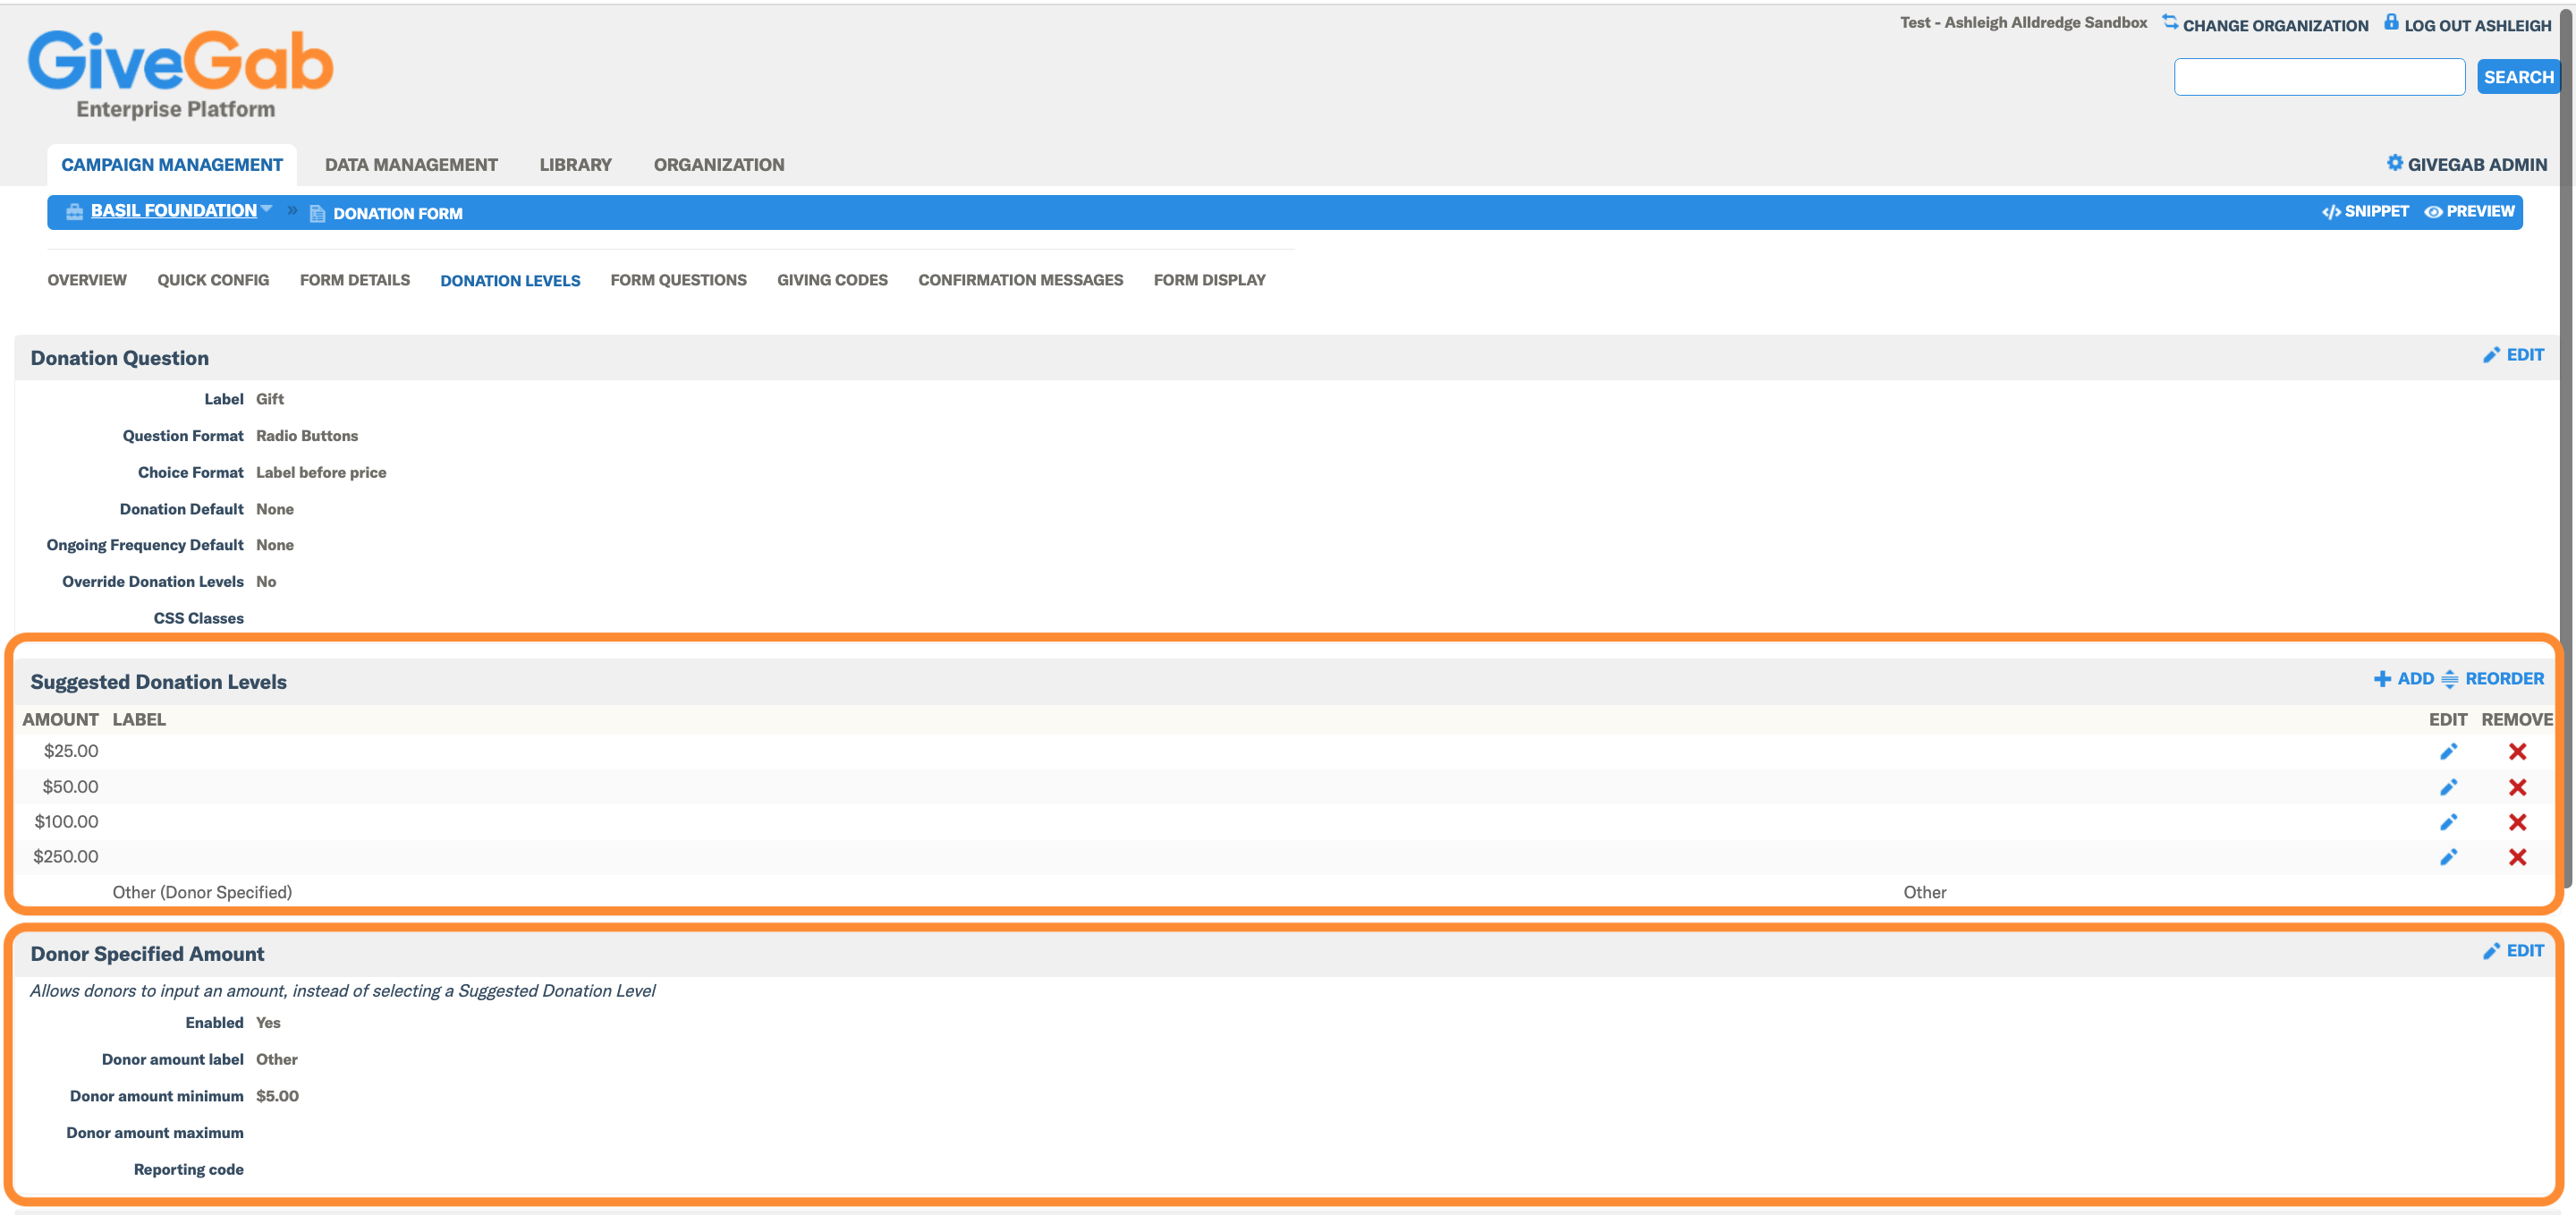Reorder the suggested donation levels
This screenshot has height=1215, width=2576.
click(x=2492, y=679)
